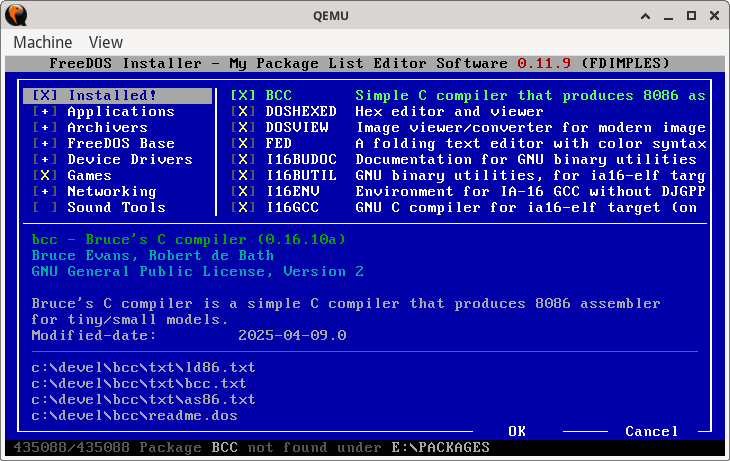The width and height of the screenshot is (730, 461).
Task: Toggle the empty Sound Tools checkbox
Action: 45,207
